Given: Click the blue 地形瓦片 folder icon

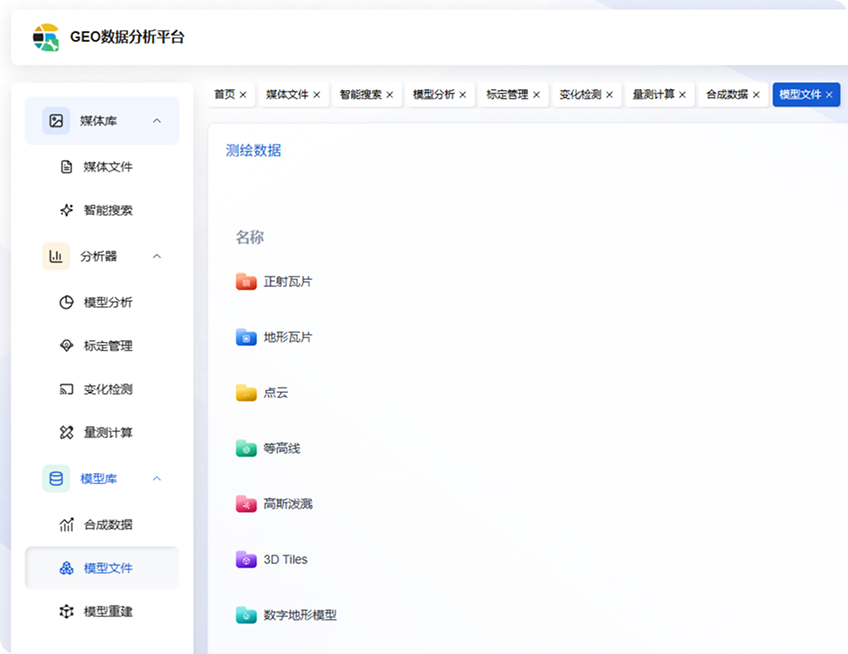Looking at the screenshot, I should 246,337.
